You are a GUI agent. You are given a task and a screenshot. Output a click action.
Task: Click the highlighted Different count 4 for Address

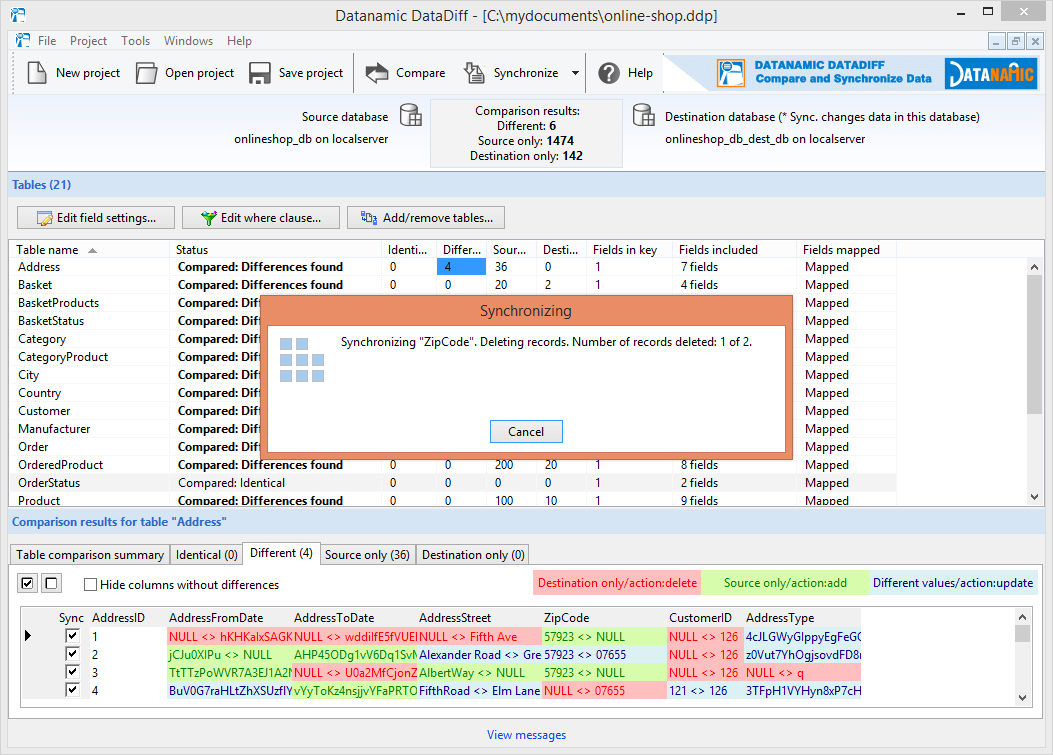[x=461, y=267]
